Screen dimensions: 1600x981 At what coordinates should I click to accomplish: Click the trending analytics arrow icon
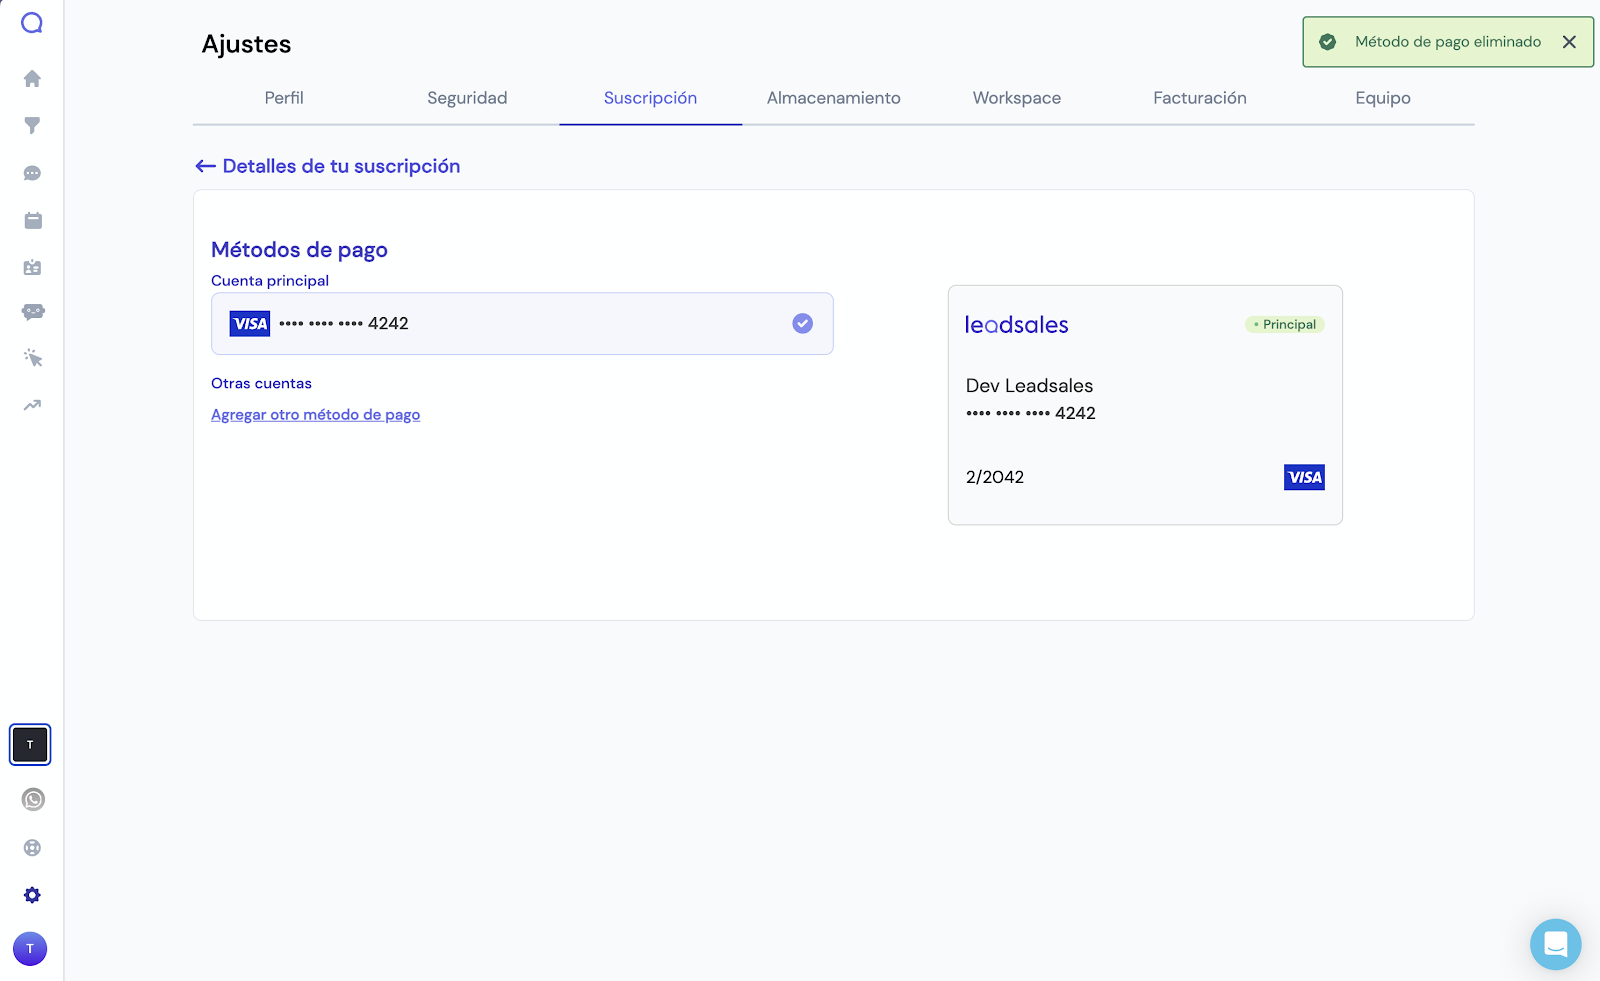pos(32,405)
